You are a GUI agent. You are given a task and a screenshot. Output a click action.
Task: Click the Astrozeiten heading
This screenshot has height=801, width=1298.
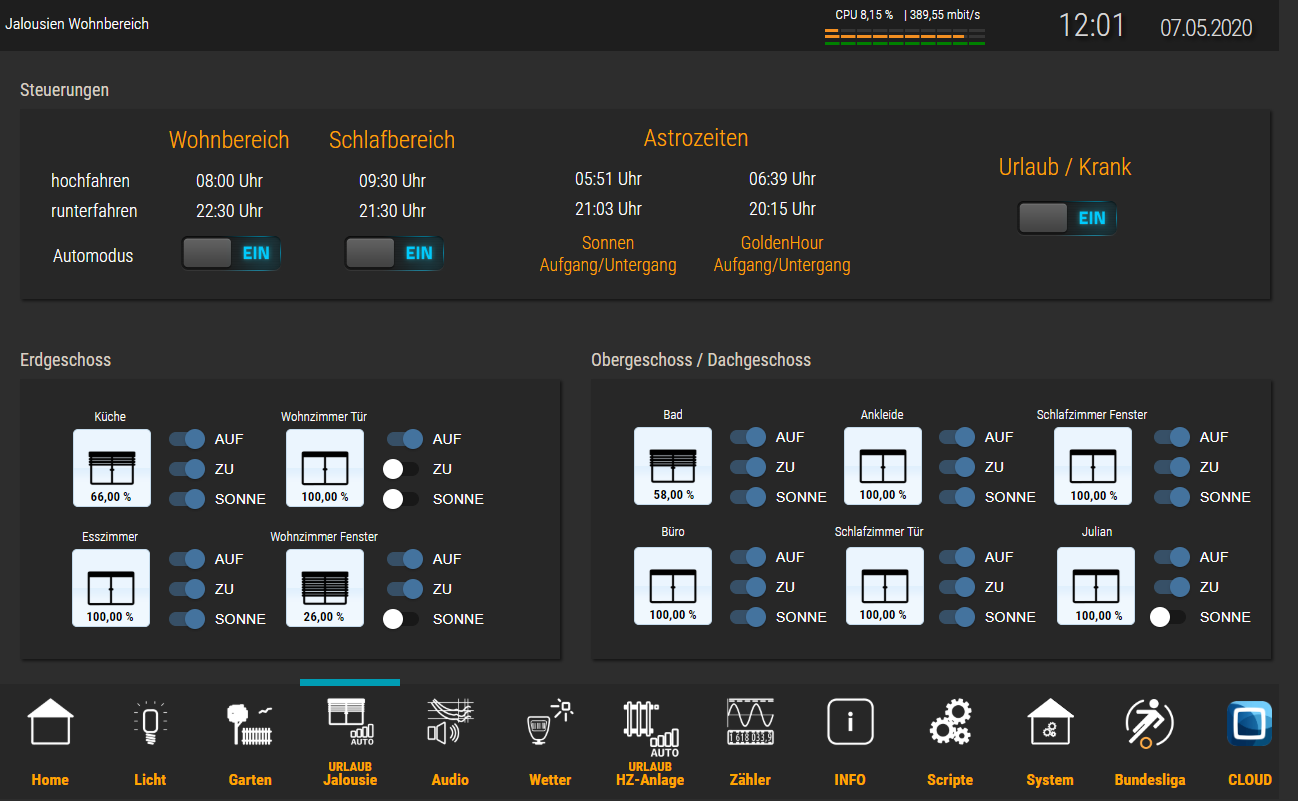[696, 138]
